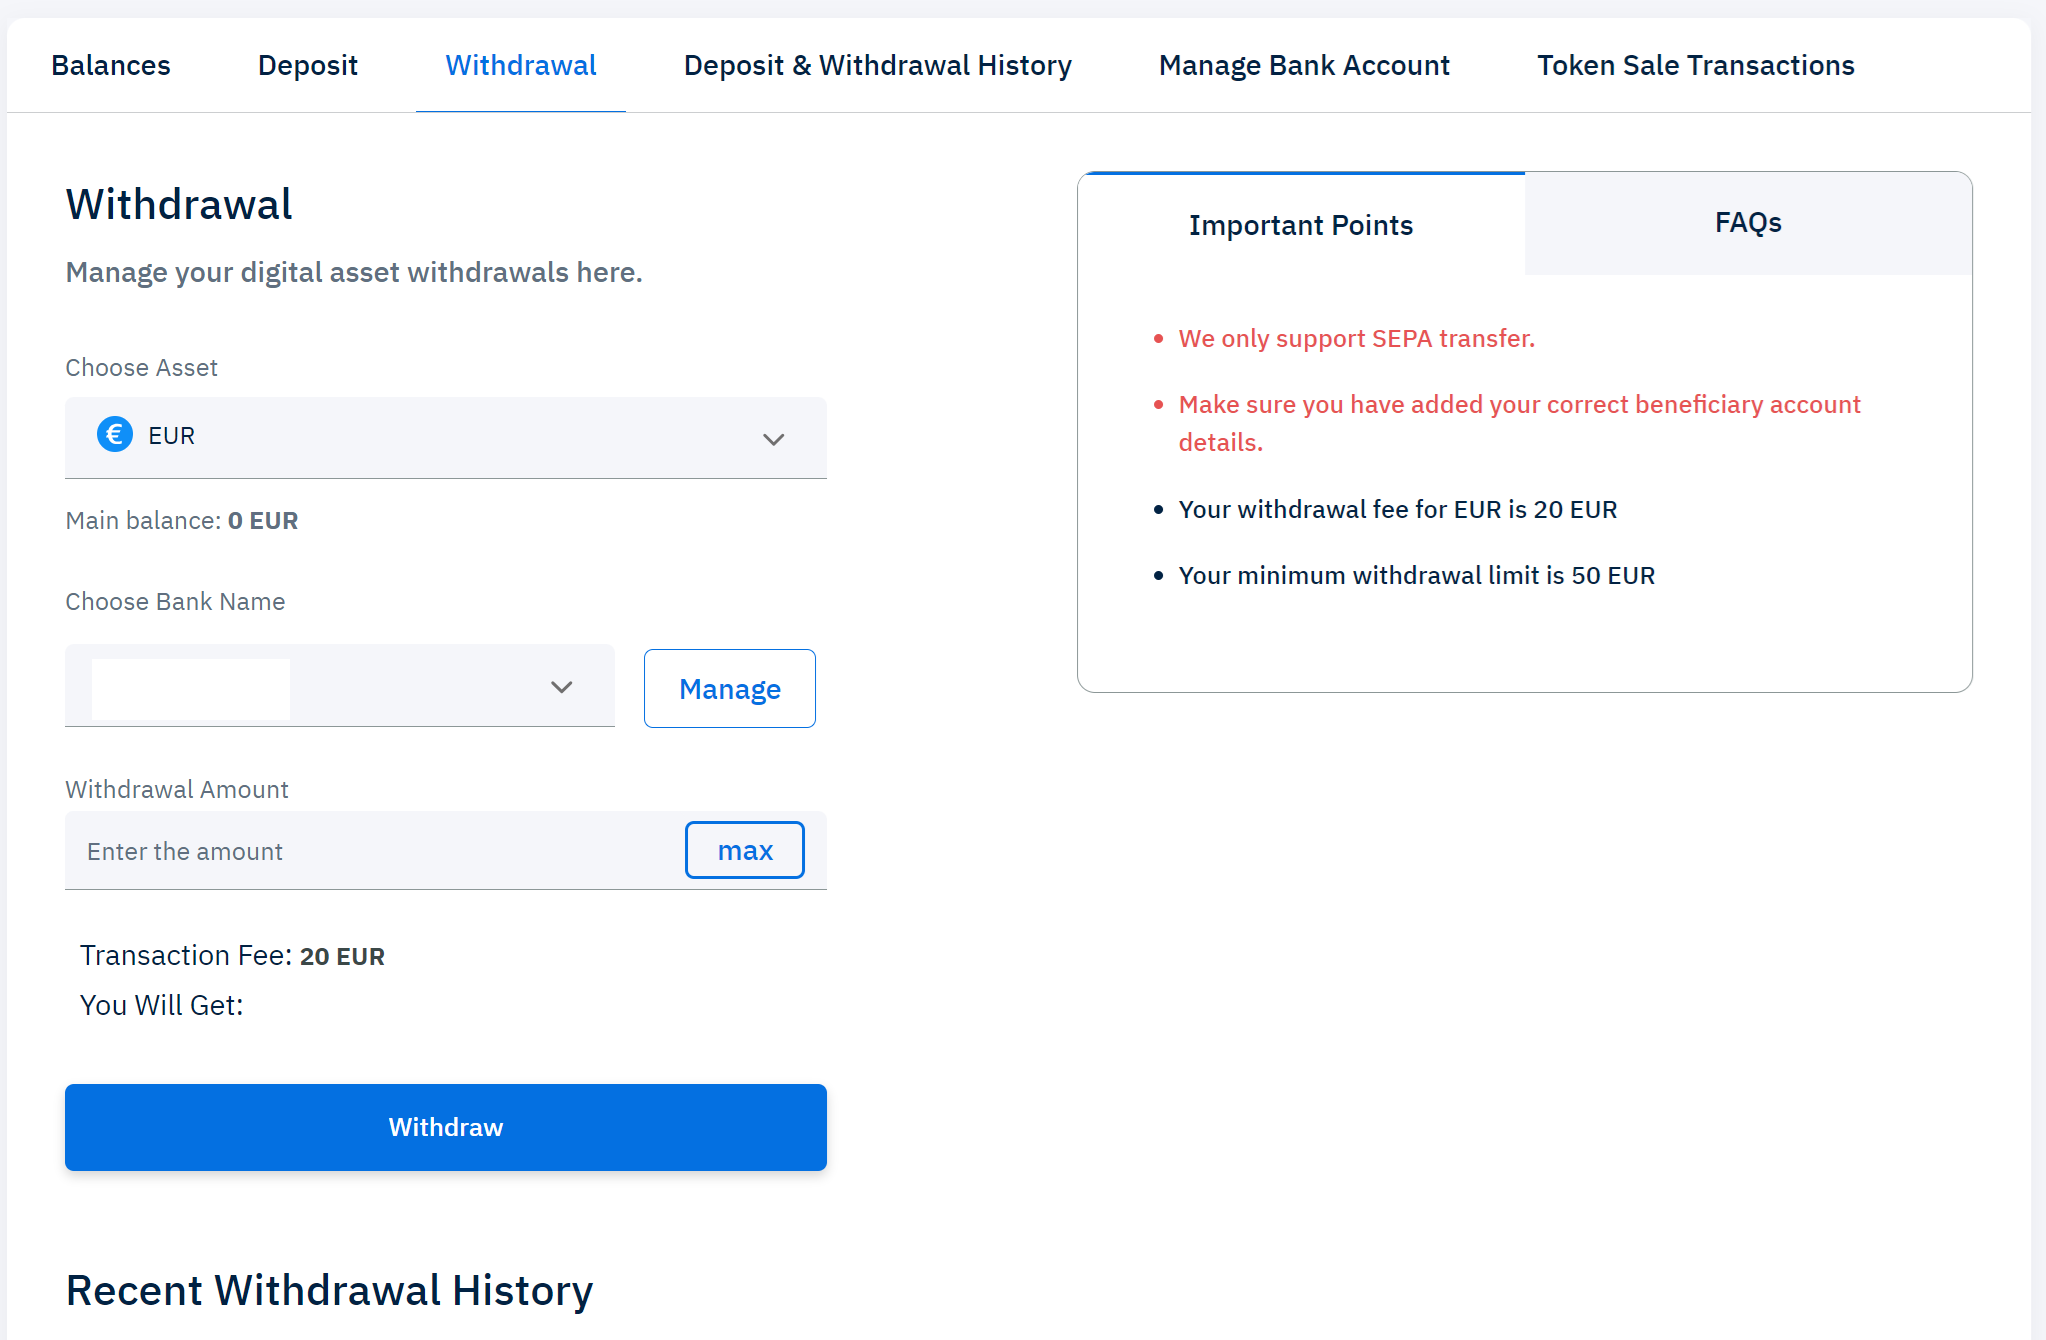Select the Important Points panel tab
Viewport: 2046px width, 1340px height.
1300,225
